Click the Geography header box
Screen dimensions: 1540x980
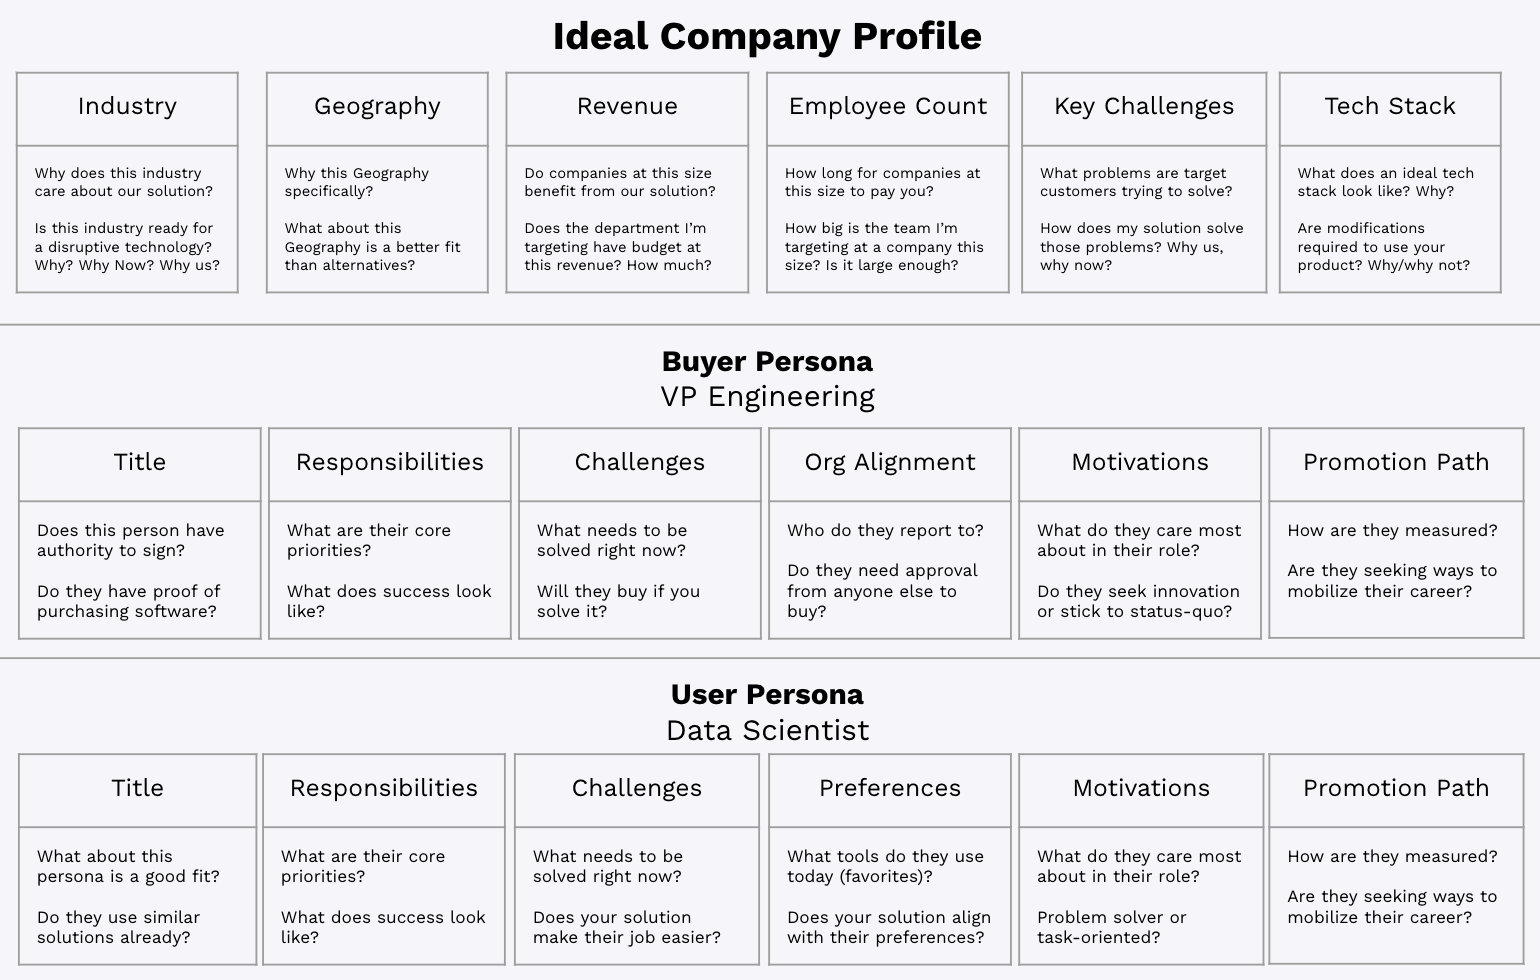pyautogui.click(x=377, y=107)
